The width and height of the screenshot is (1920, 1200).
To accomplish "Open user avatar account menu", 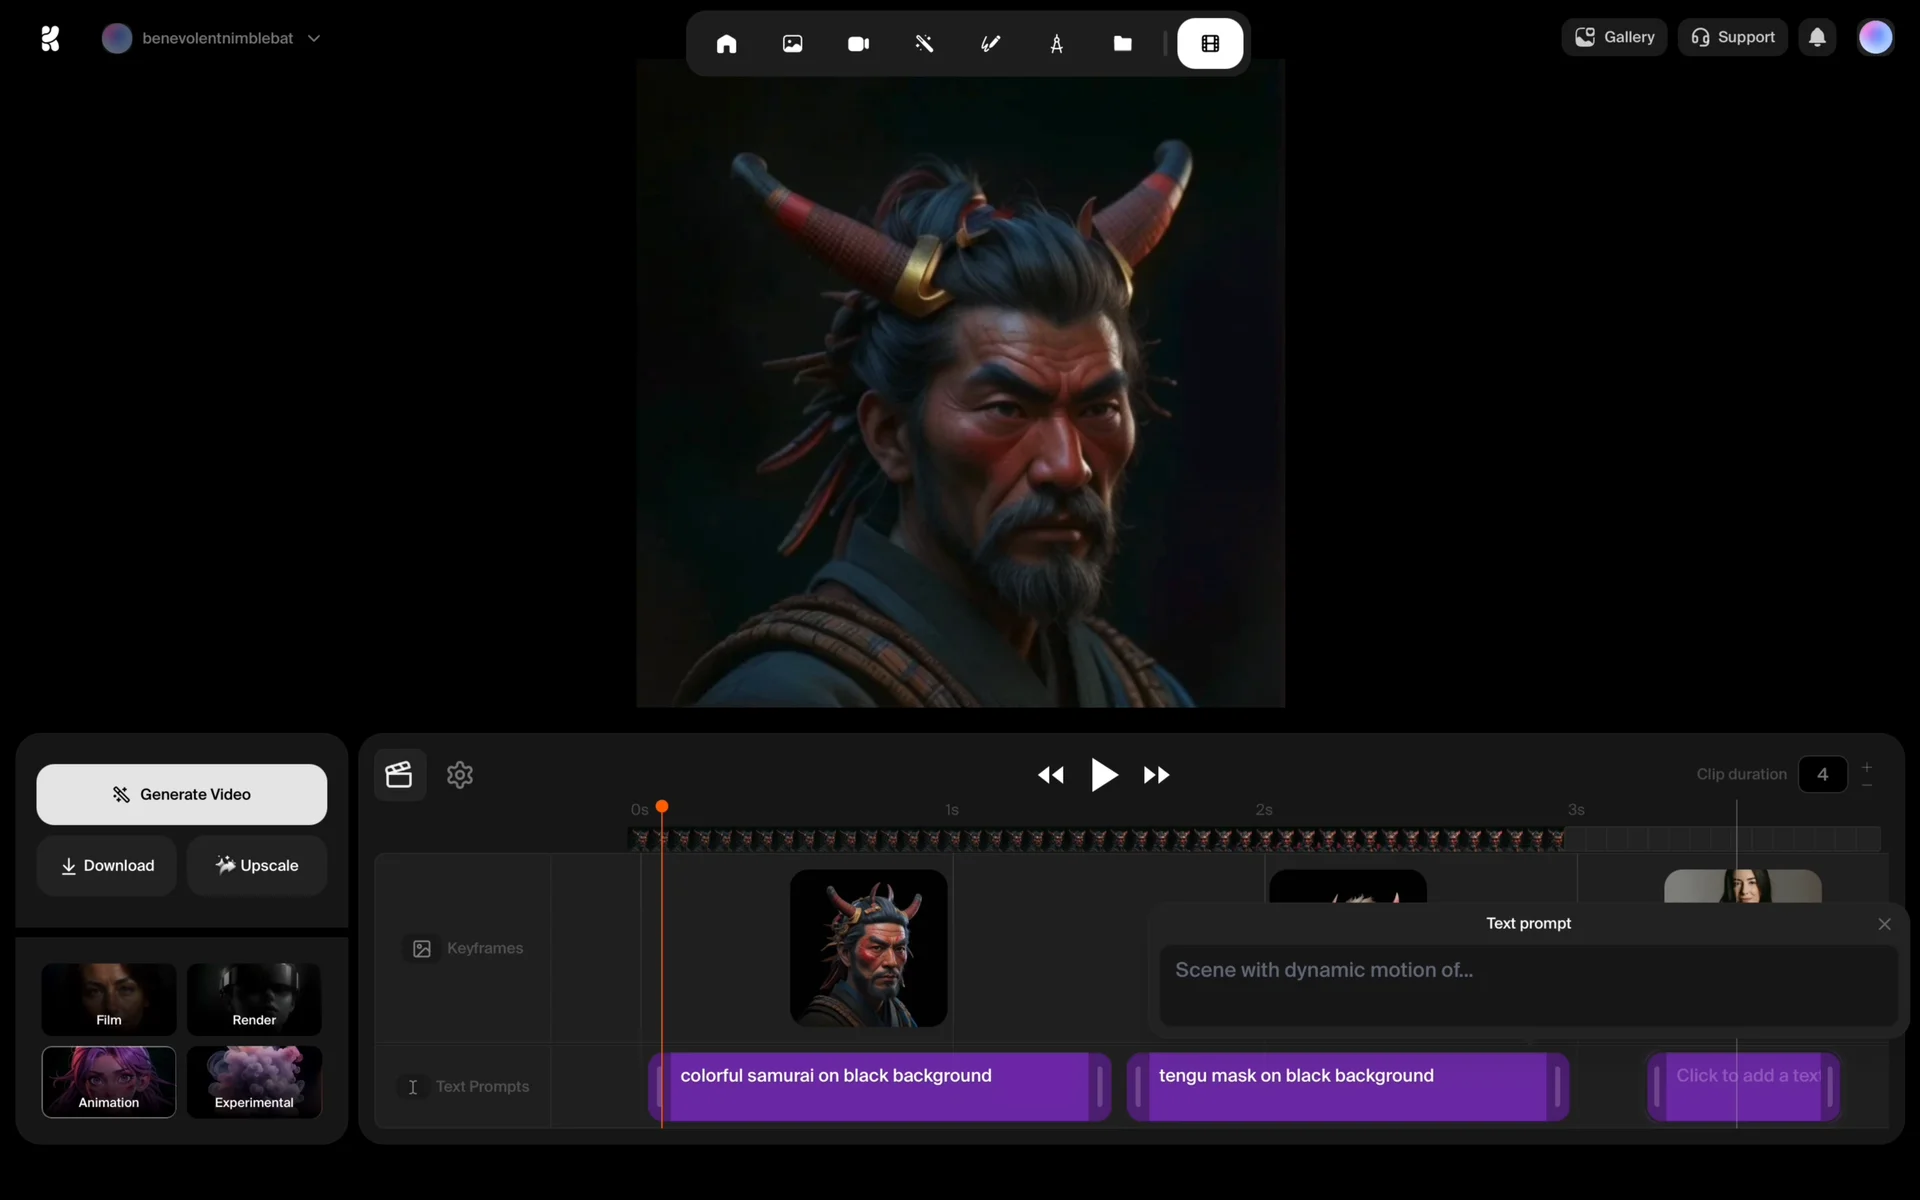I will pyautogui.click(x=1875, y=38).
